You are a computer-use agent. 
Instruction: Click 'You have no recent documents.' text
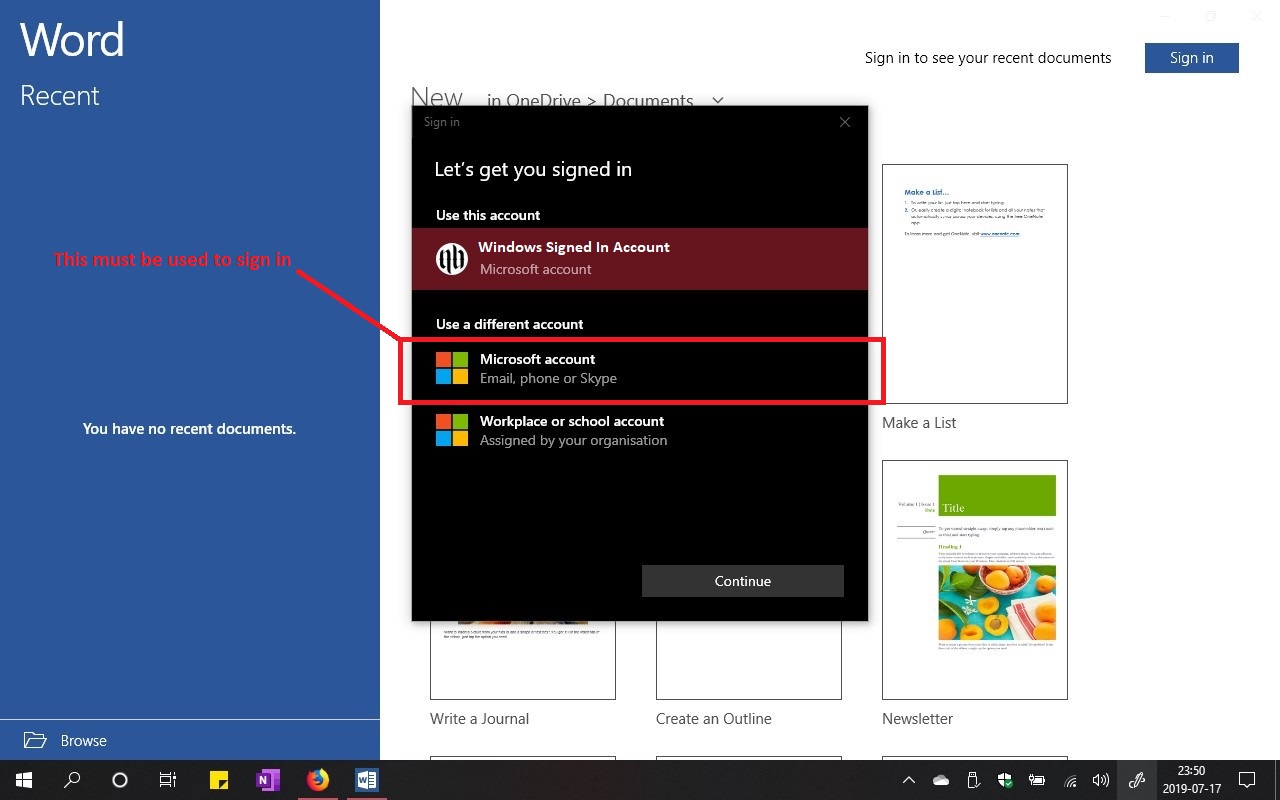coord(189,428)
